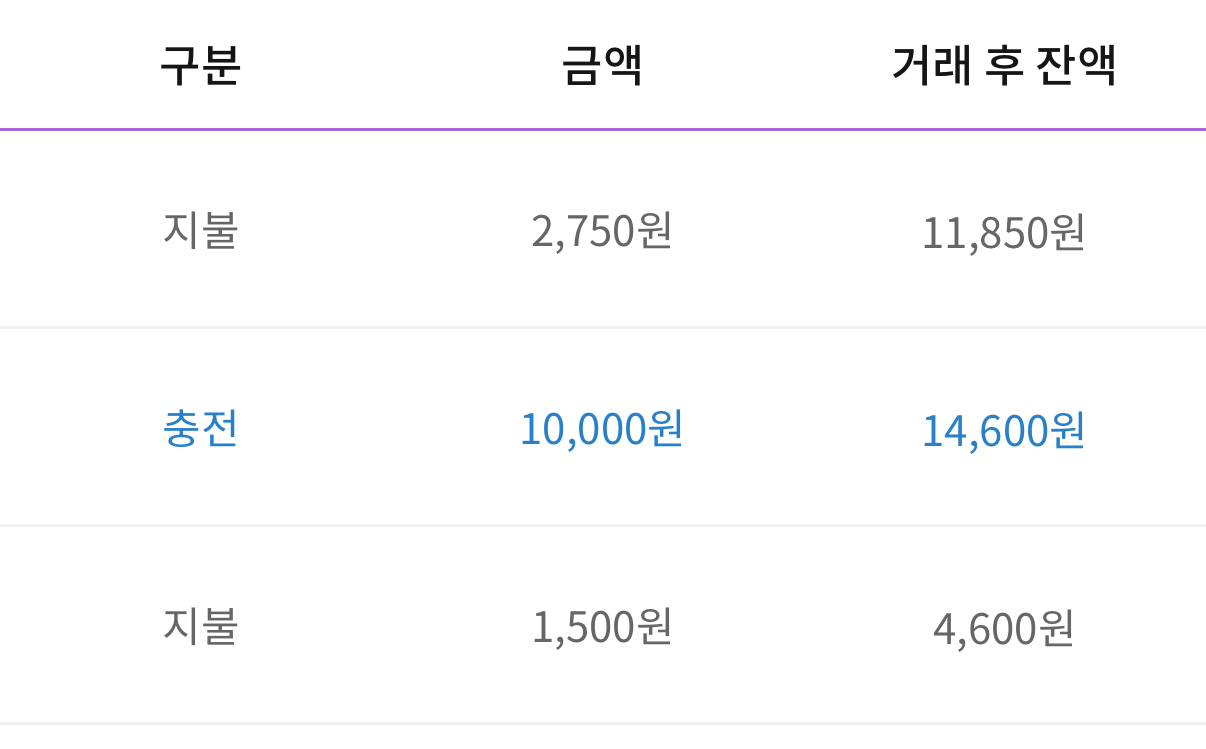
Task: Click the 원 suffix after 10,000
Action: (665, 429)
